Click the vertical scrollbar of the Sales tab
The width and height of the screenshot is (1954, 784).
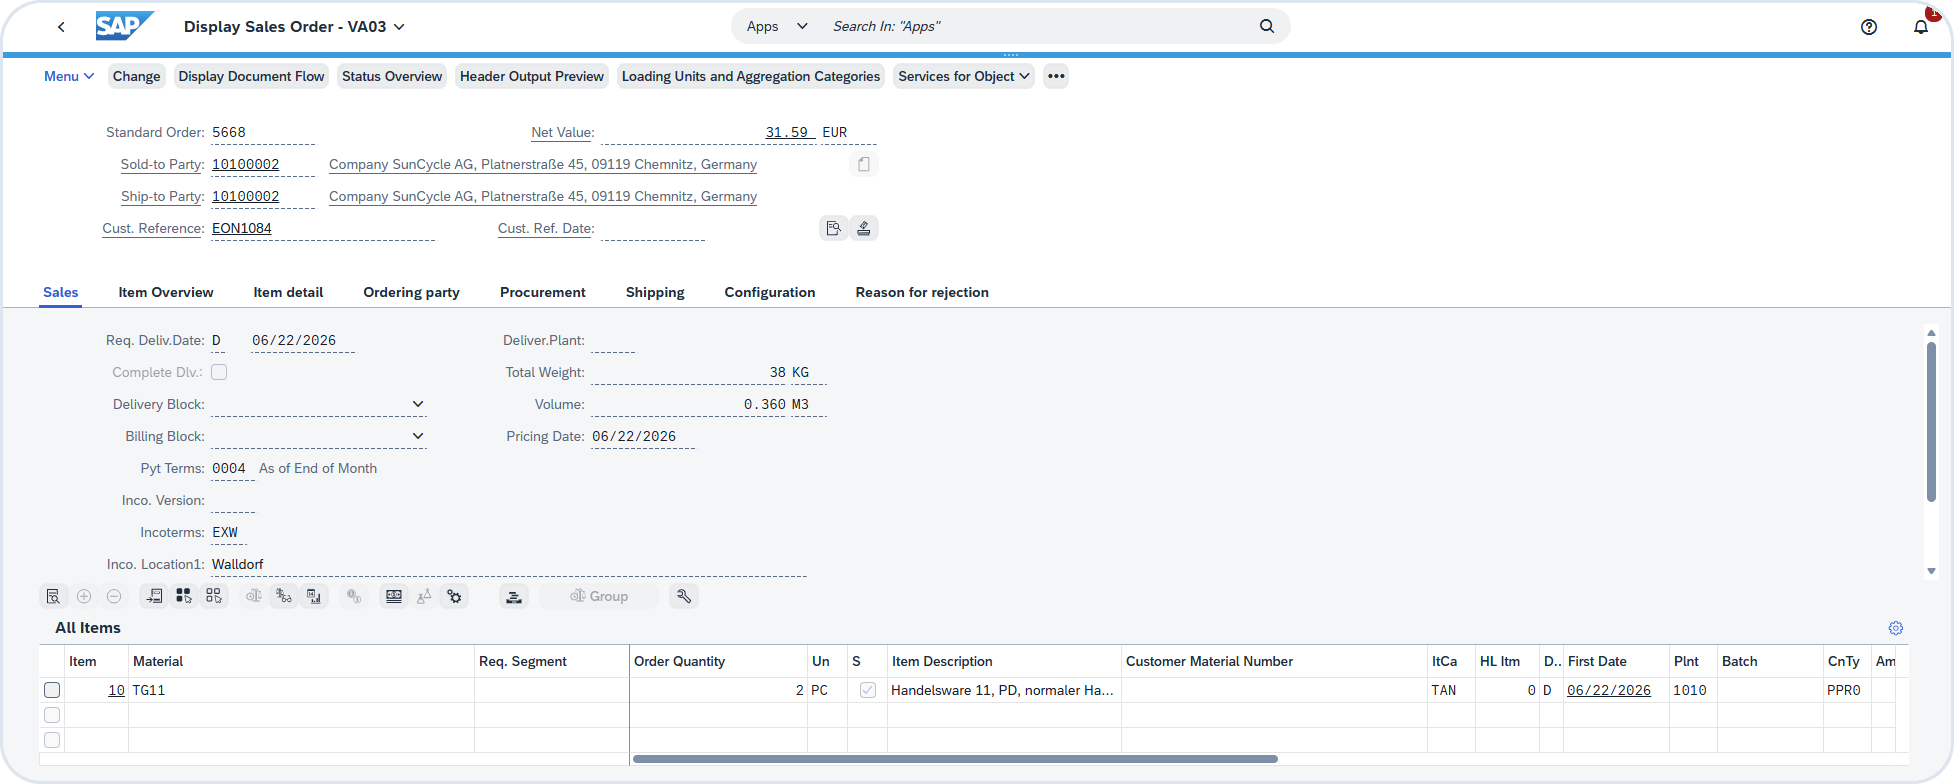1931,421
